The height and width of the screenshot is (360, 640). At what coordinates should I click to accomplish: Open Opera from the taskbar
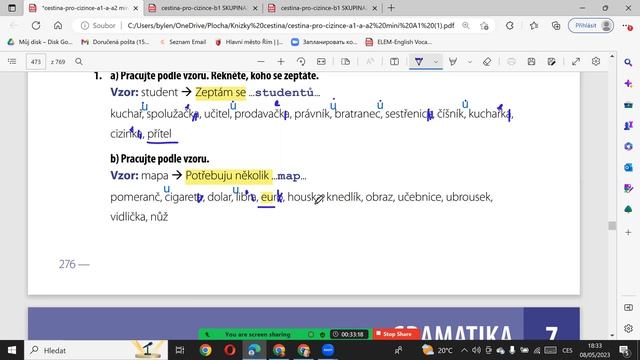tap(230, 350)
